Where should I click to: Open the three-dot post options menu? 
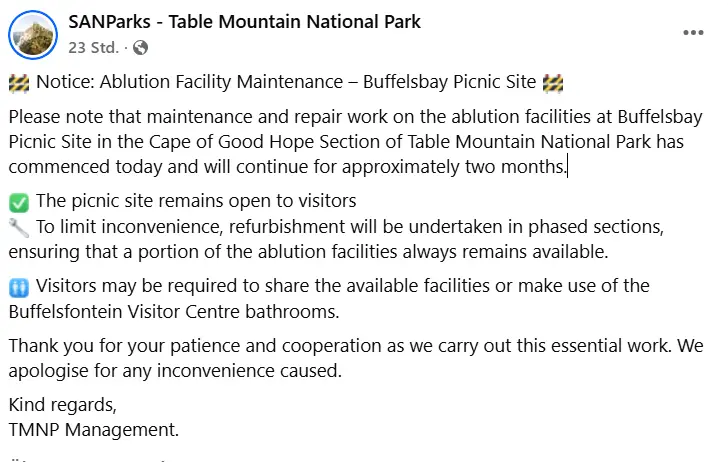coord(693,33)
